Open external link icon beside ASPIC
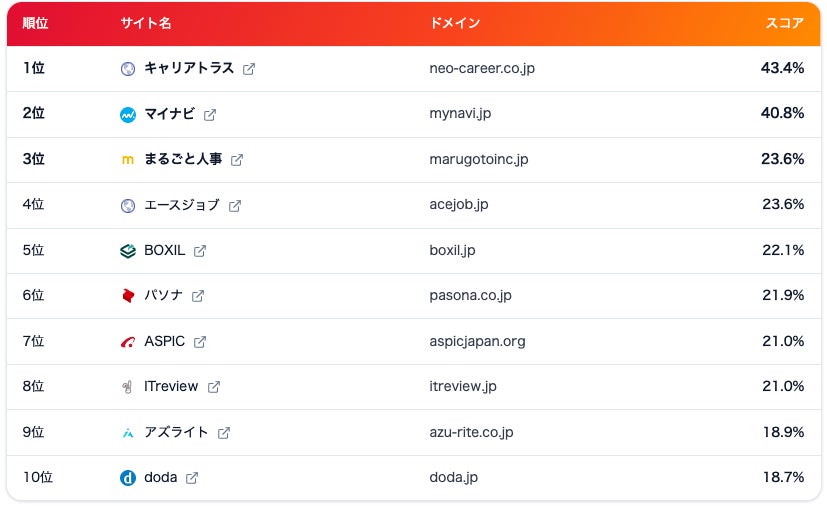 pyautogui.click(x=200, y=342)
